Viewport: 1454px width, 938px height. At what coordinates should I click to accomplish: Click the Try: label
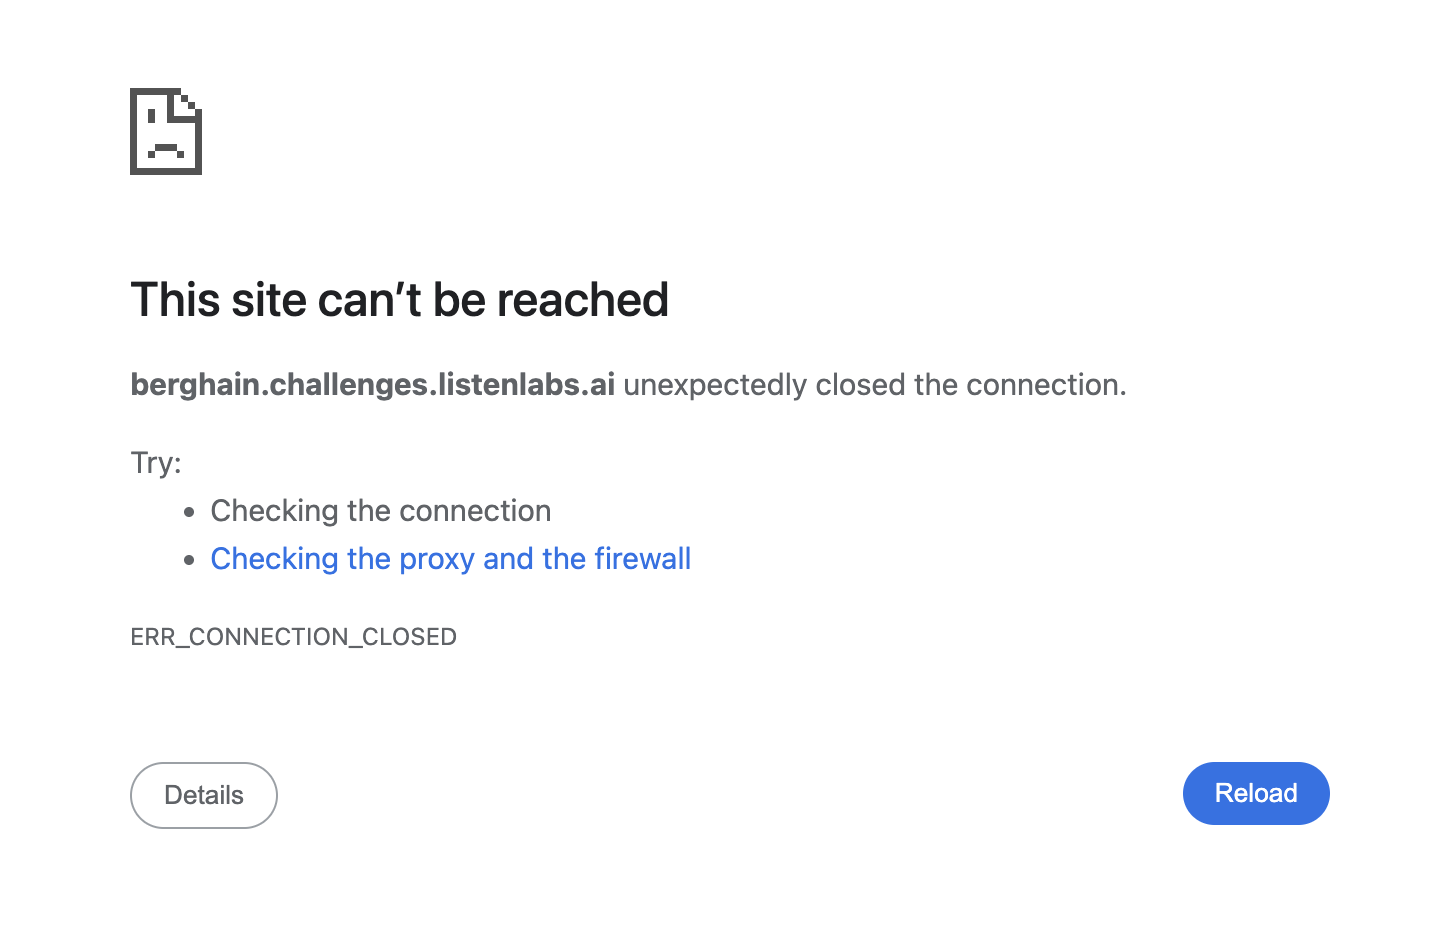(156, 463)
